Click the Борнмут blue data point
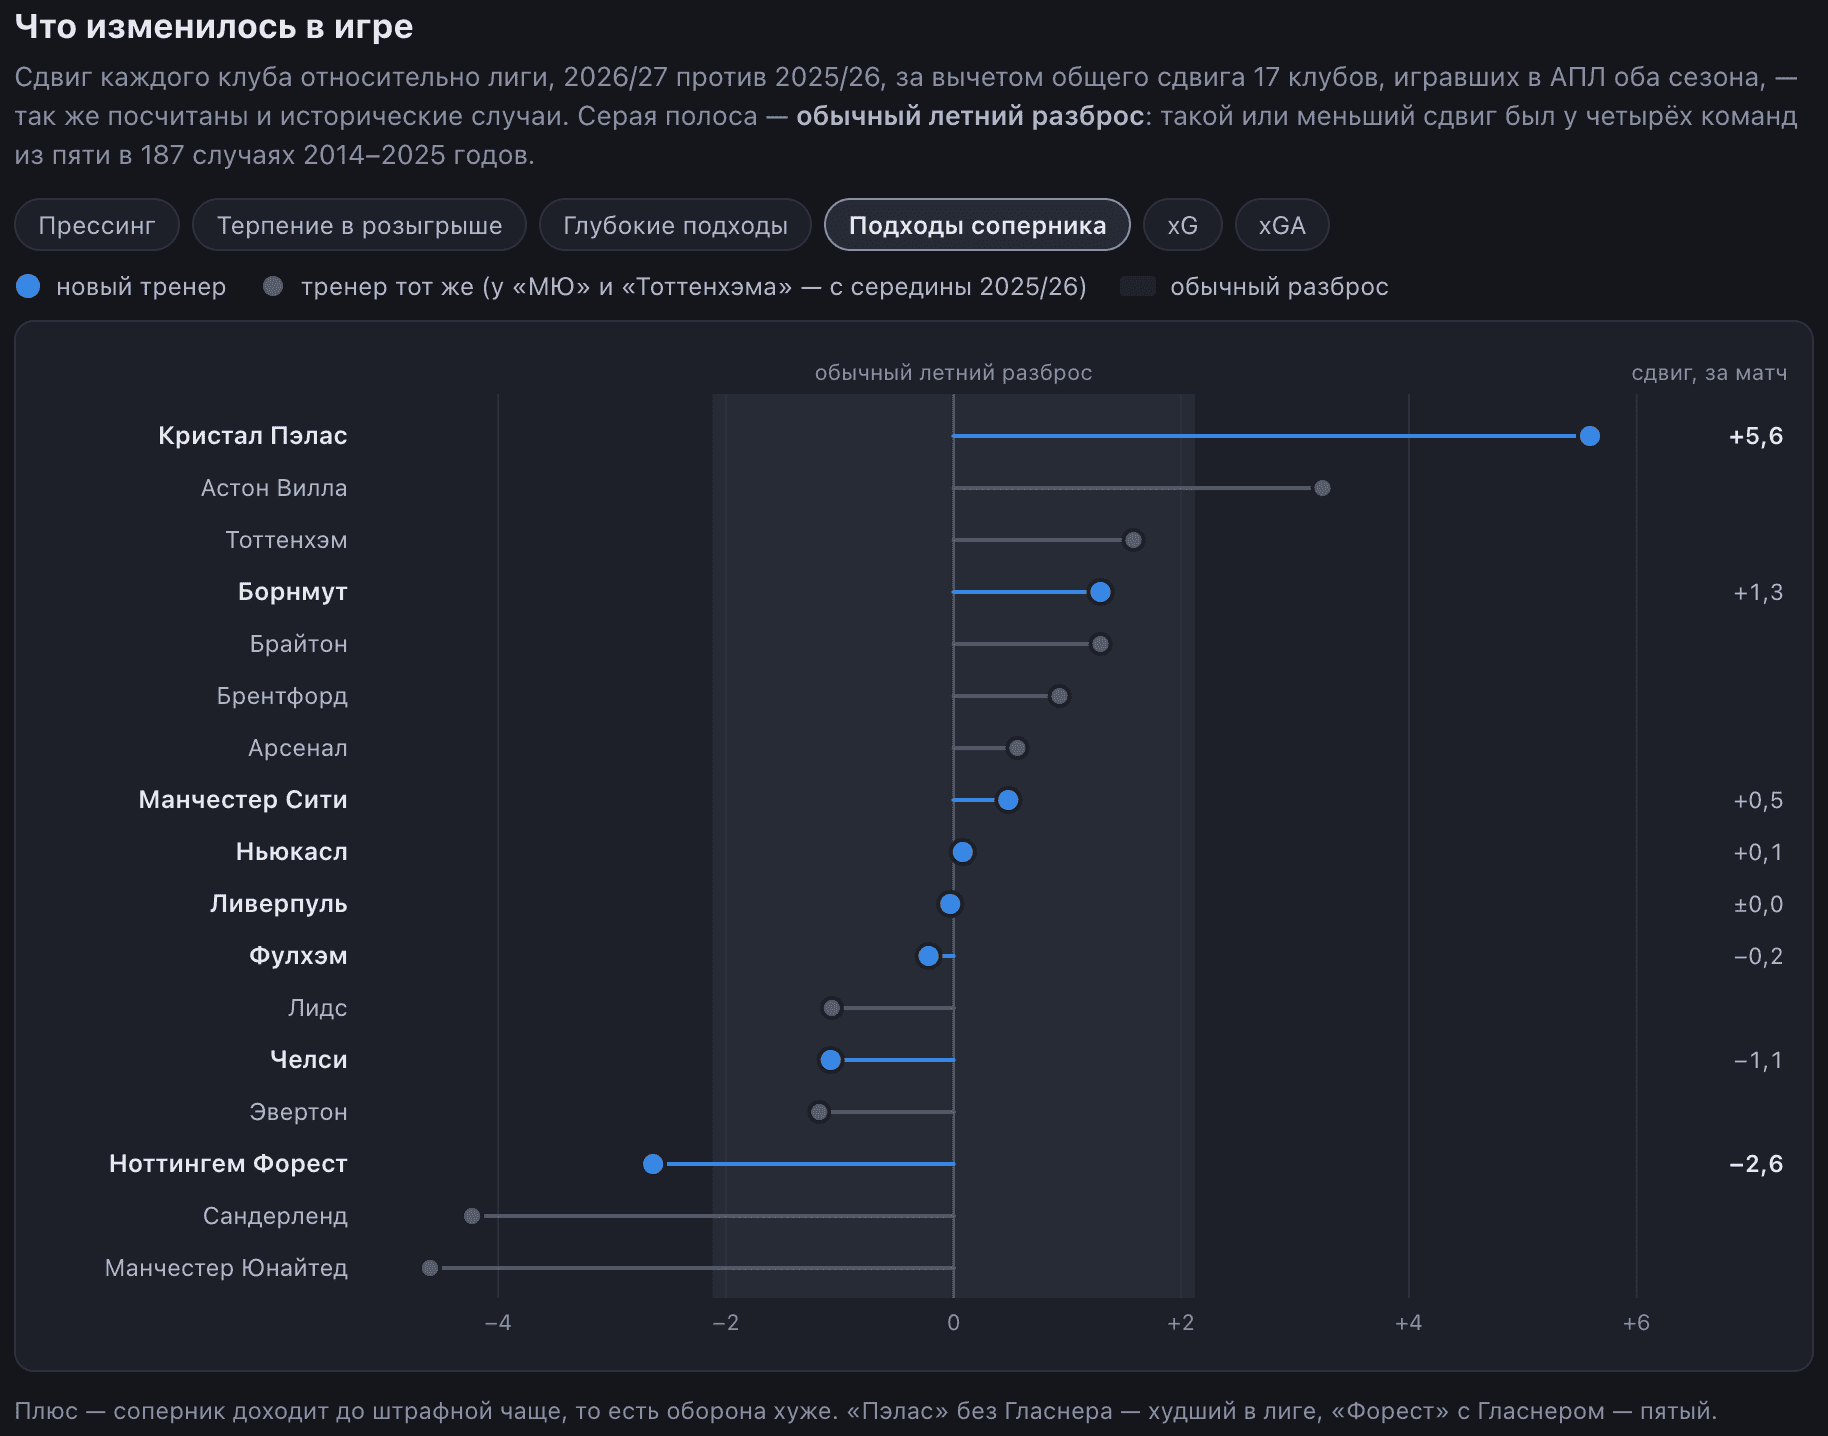1828x1436 pixels. click(x=1100, y=592)
